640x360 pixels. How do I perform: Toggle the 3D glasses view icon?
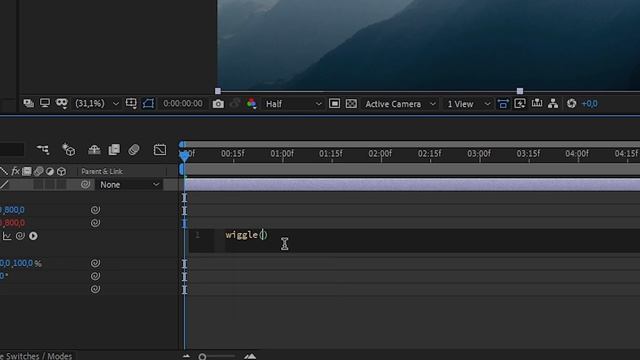click(x=62, y=103)
